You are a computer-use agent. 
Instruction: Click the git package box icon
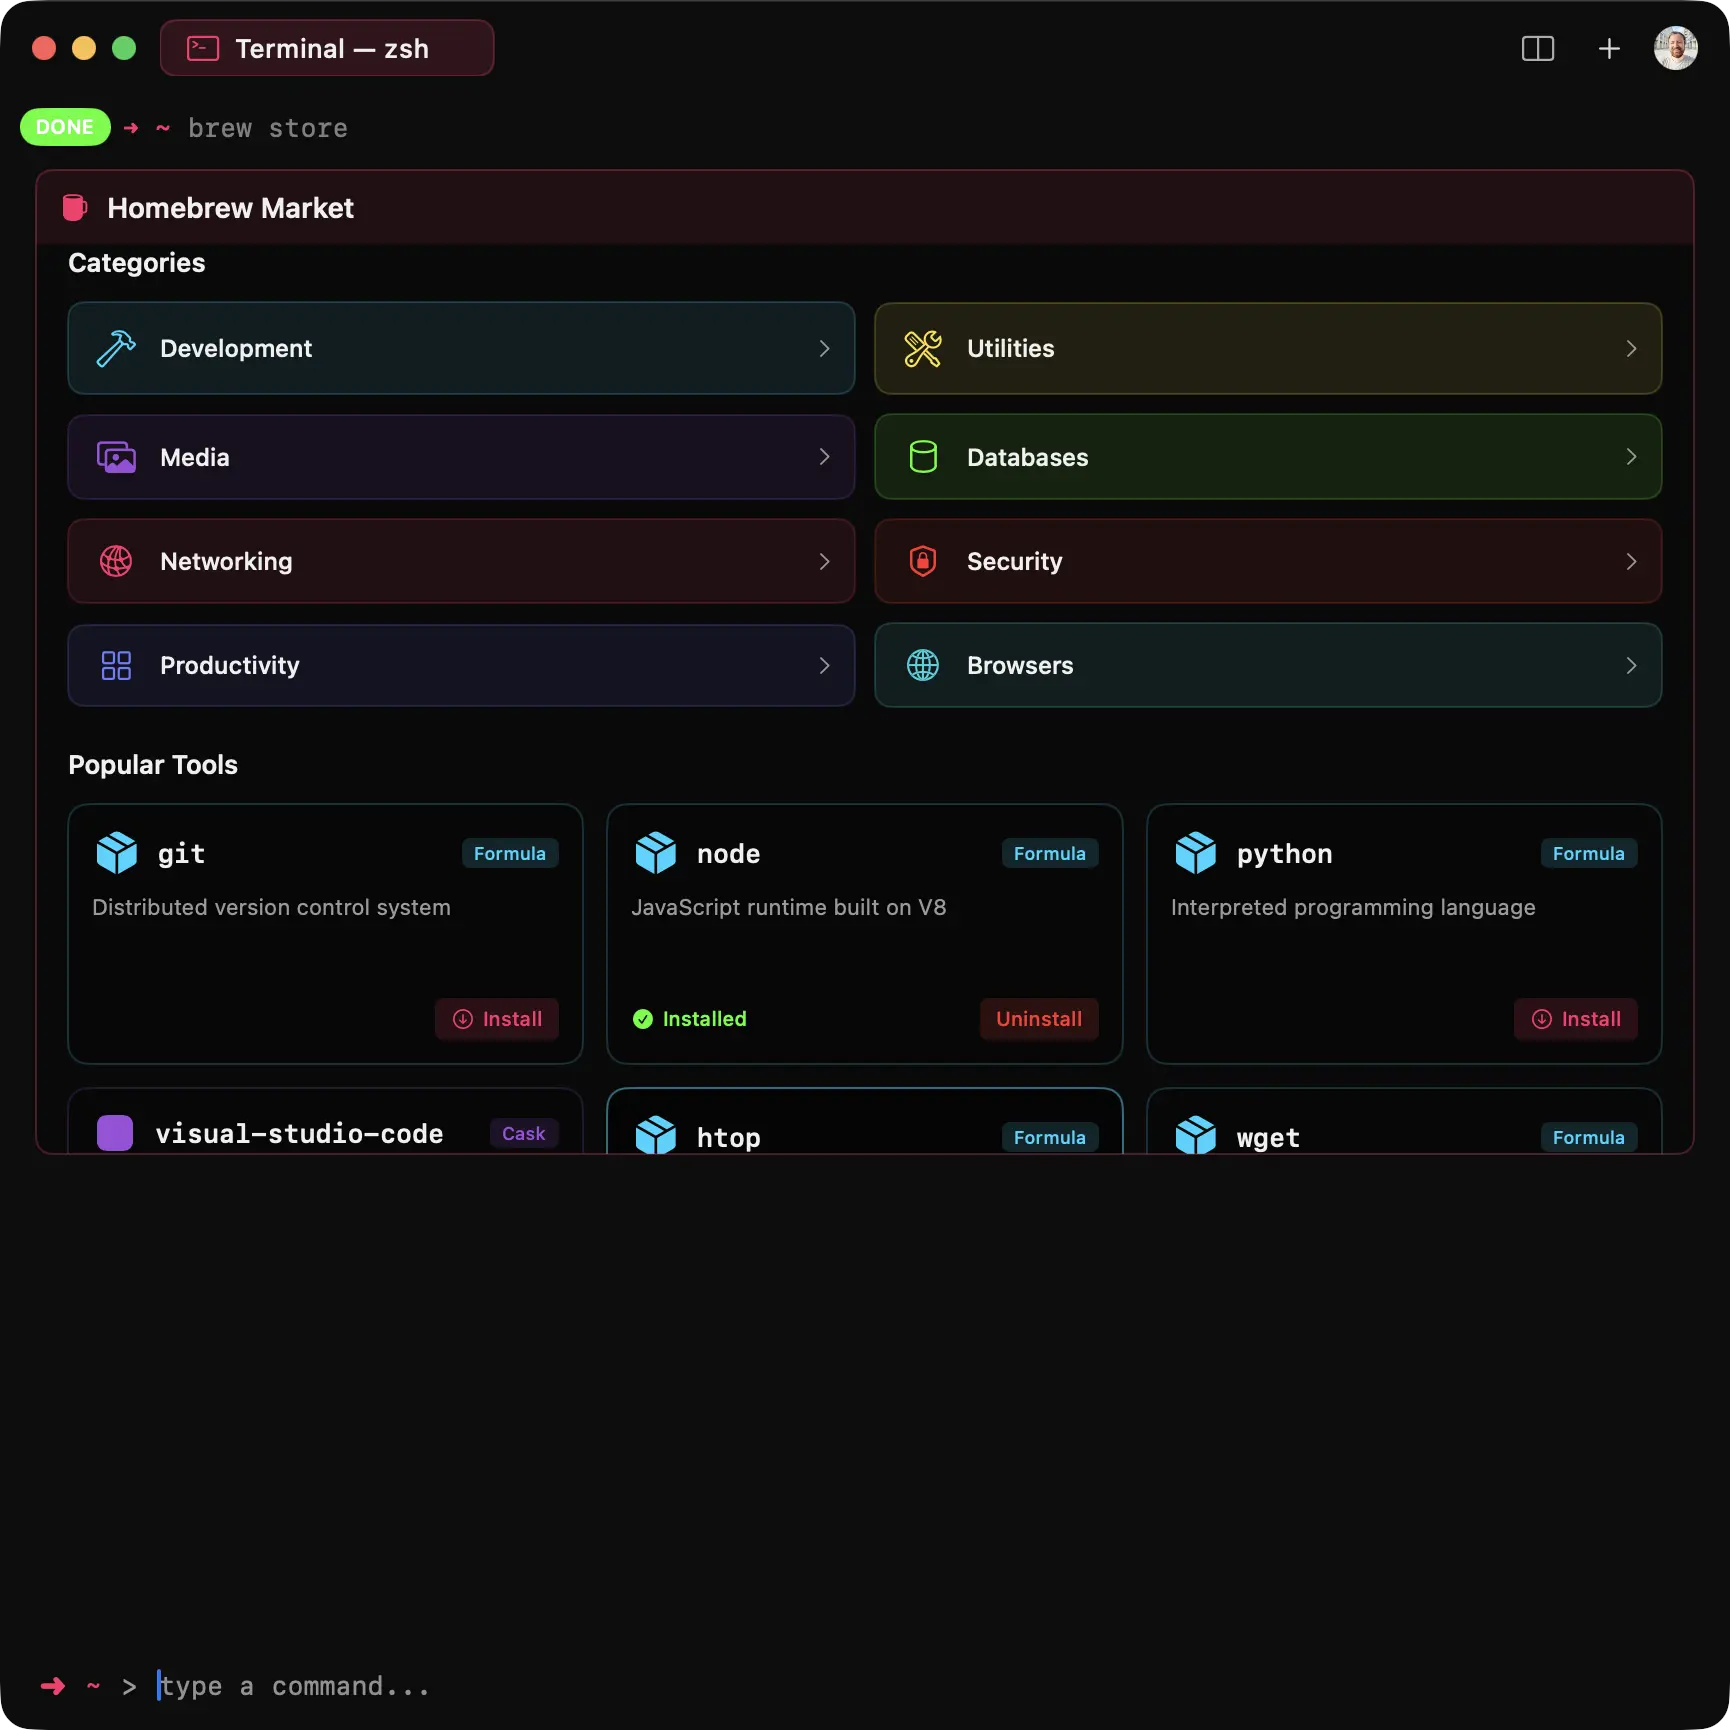[x=116, y=853]
